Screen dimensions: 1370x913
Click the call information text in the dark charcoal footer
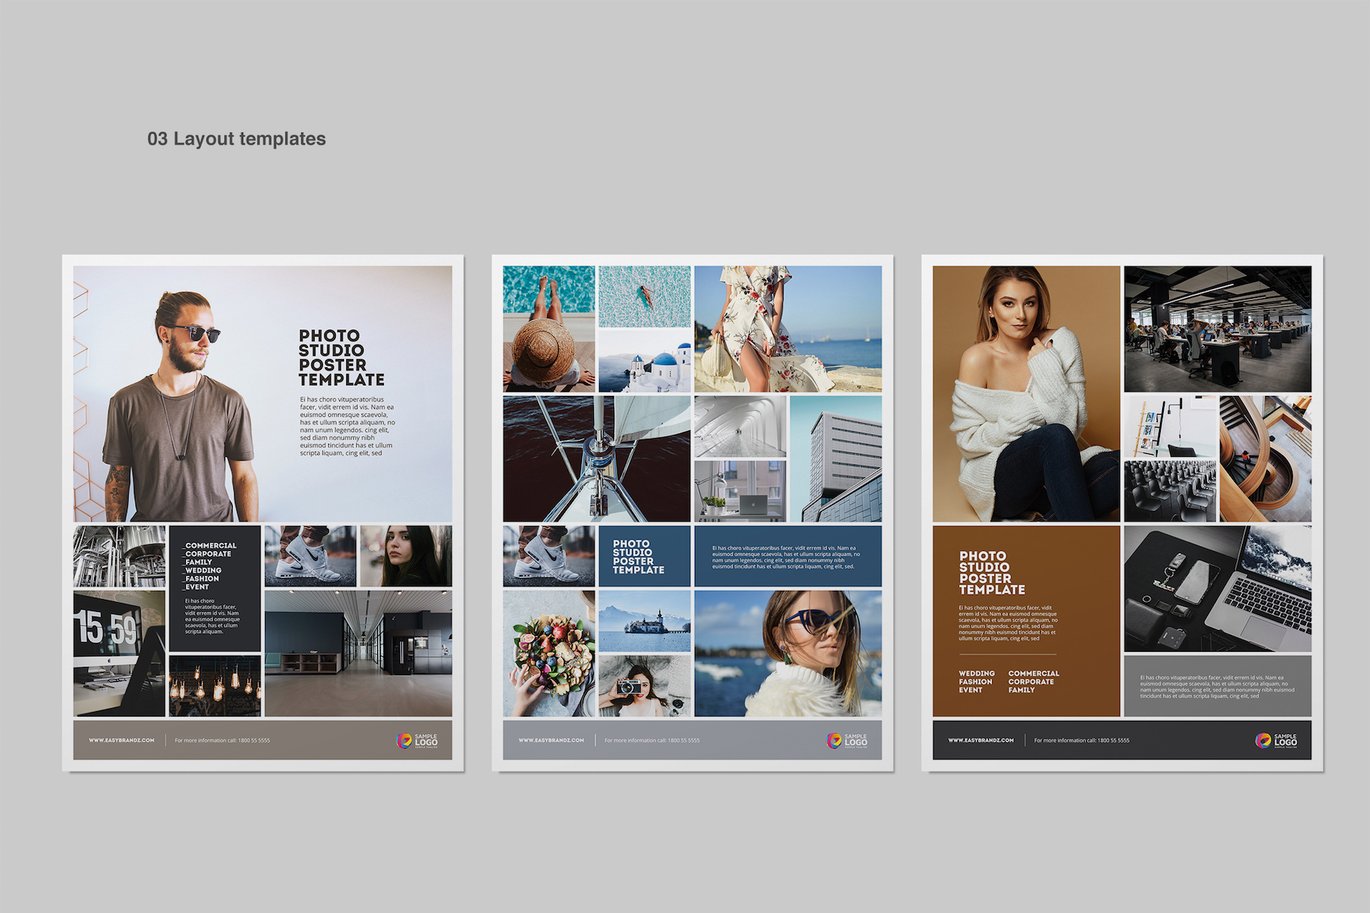coord(1082,741)
